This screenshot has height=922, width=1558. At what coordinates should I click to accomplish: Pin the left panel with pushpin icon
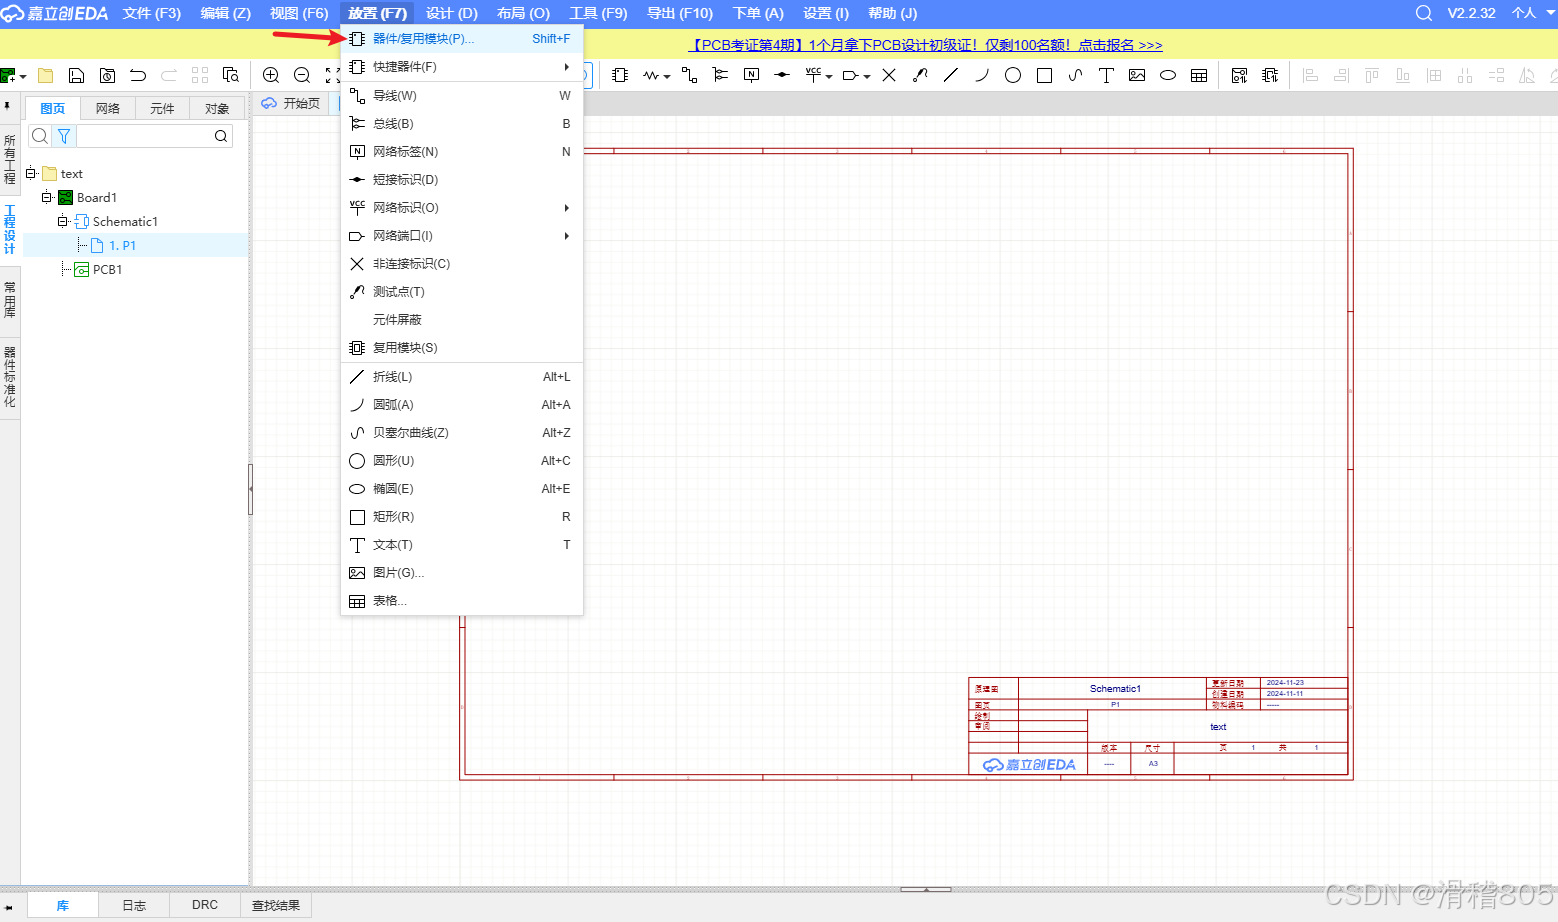[x=7, y=105]
